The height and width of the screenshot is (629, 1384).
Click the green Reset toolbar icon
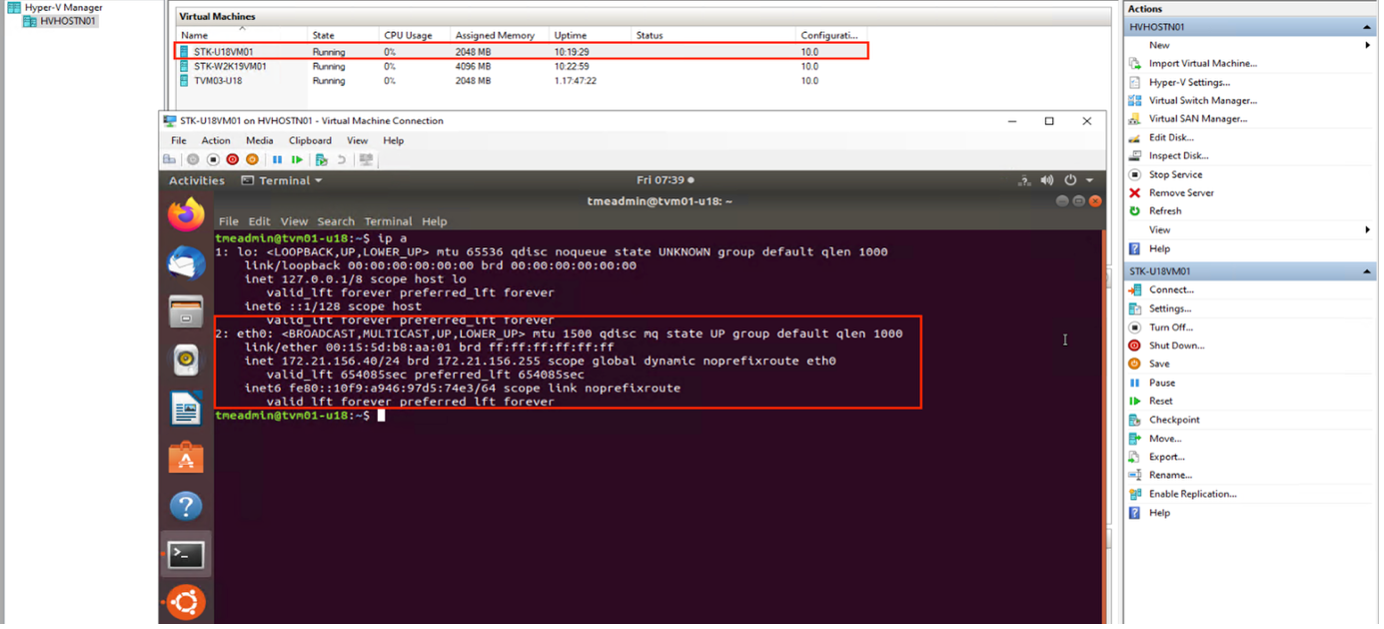tap(297, 160)
